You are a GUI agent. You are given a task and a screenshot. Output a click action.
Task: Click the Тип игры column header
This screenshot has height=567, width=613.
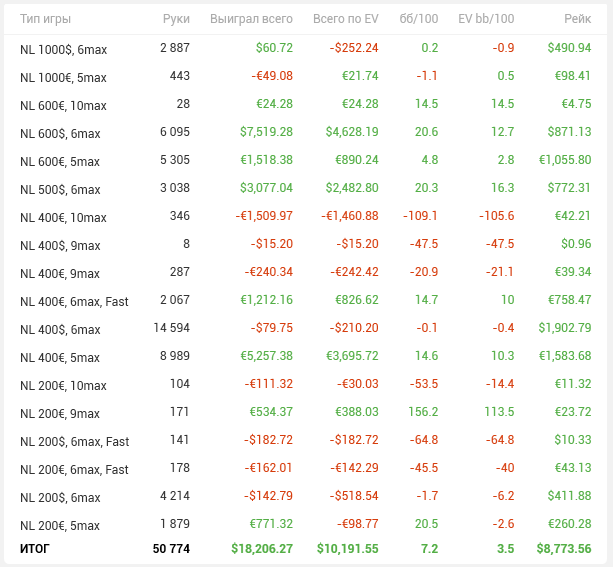pyautogui.click(x=45, y=19)
